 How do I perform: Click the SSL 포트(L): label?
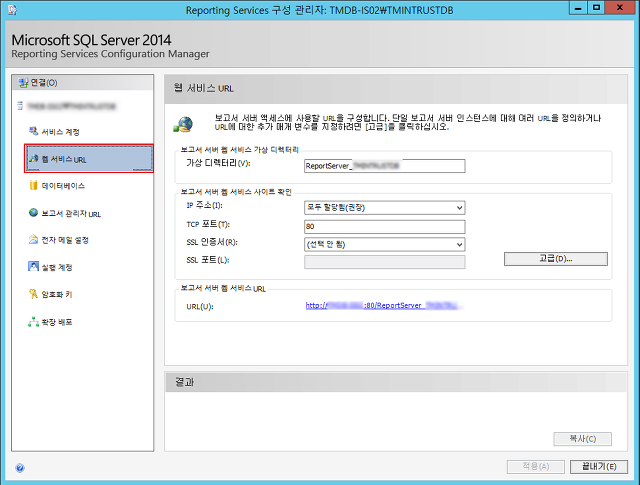(207, 260)
